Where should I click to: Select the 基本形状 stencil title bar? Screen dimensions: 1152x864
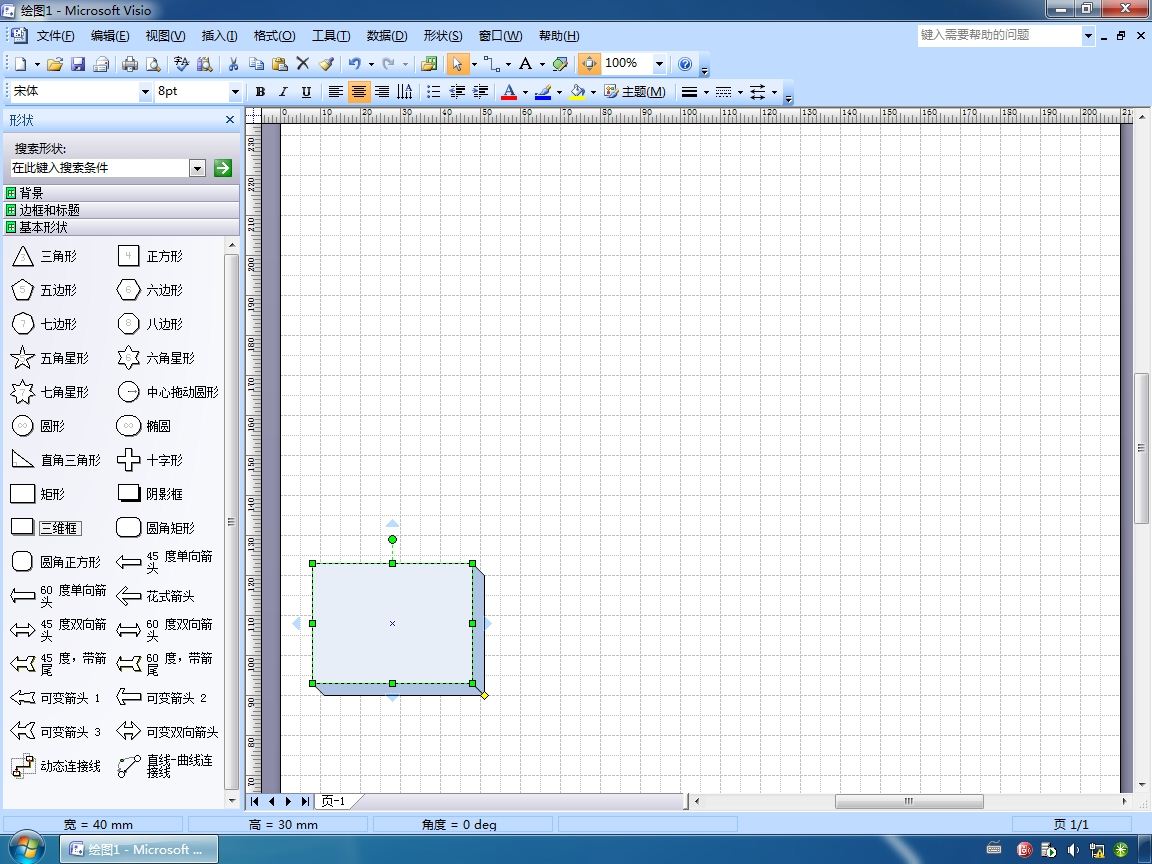[121, 227]
